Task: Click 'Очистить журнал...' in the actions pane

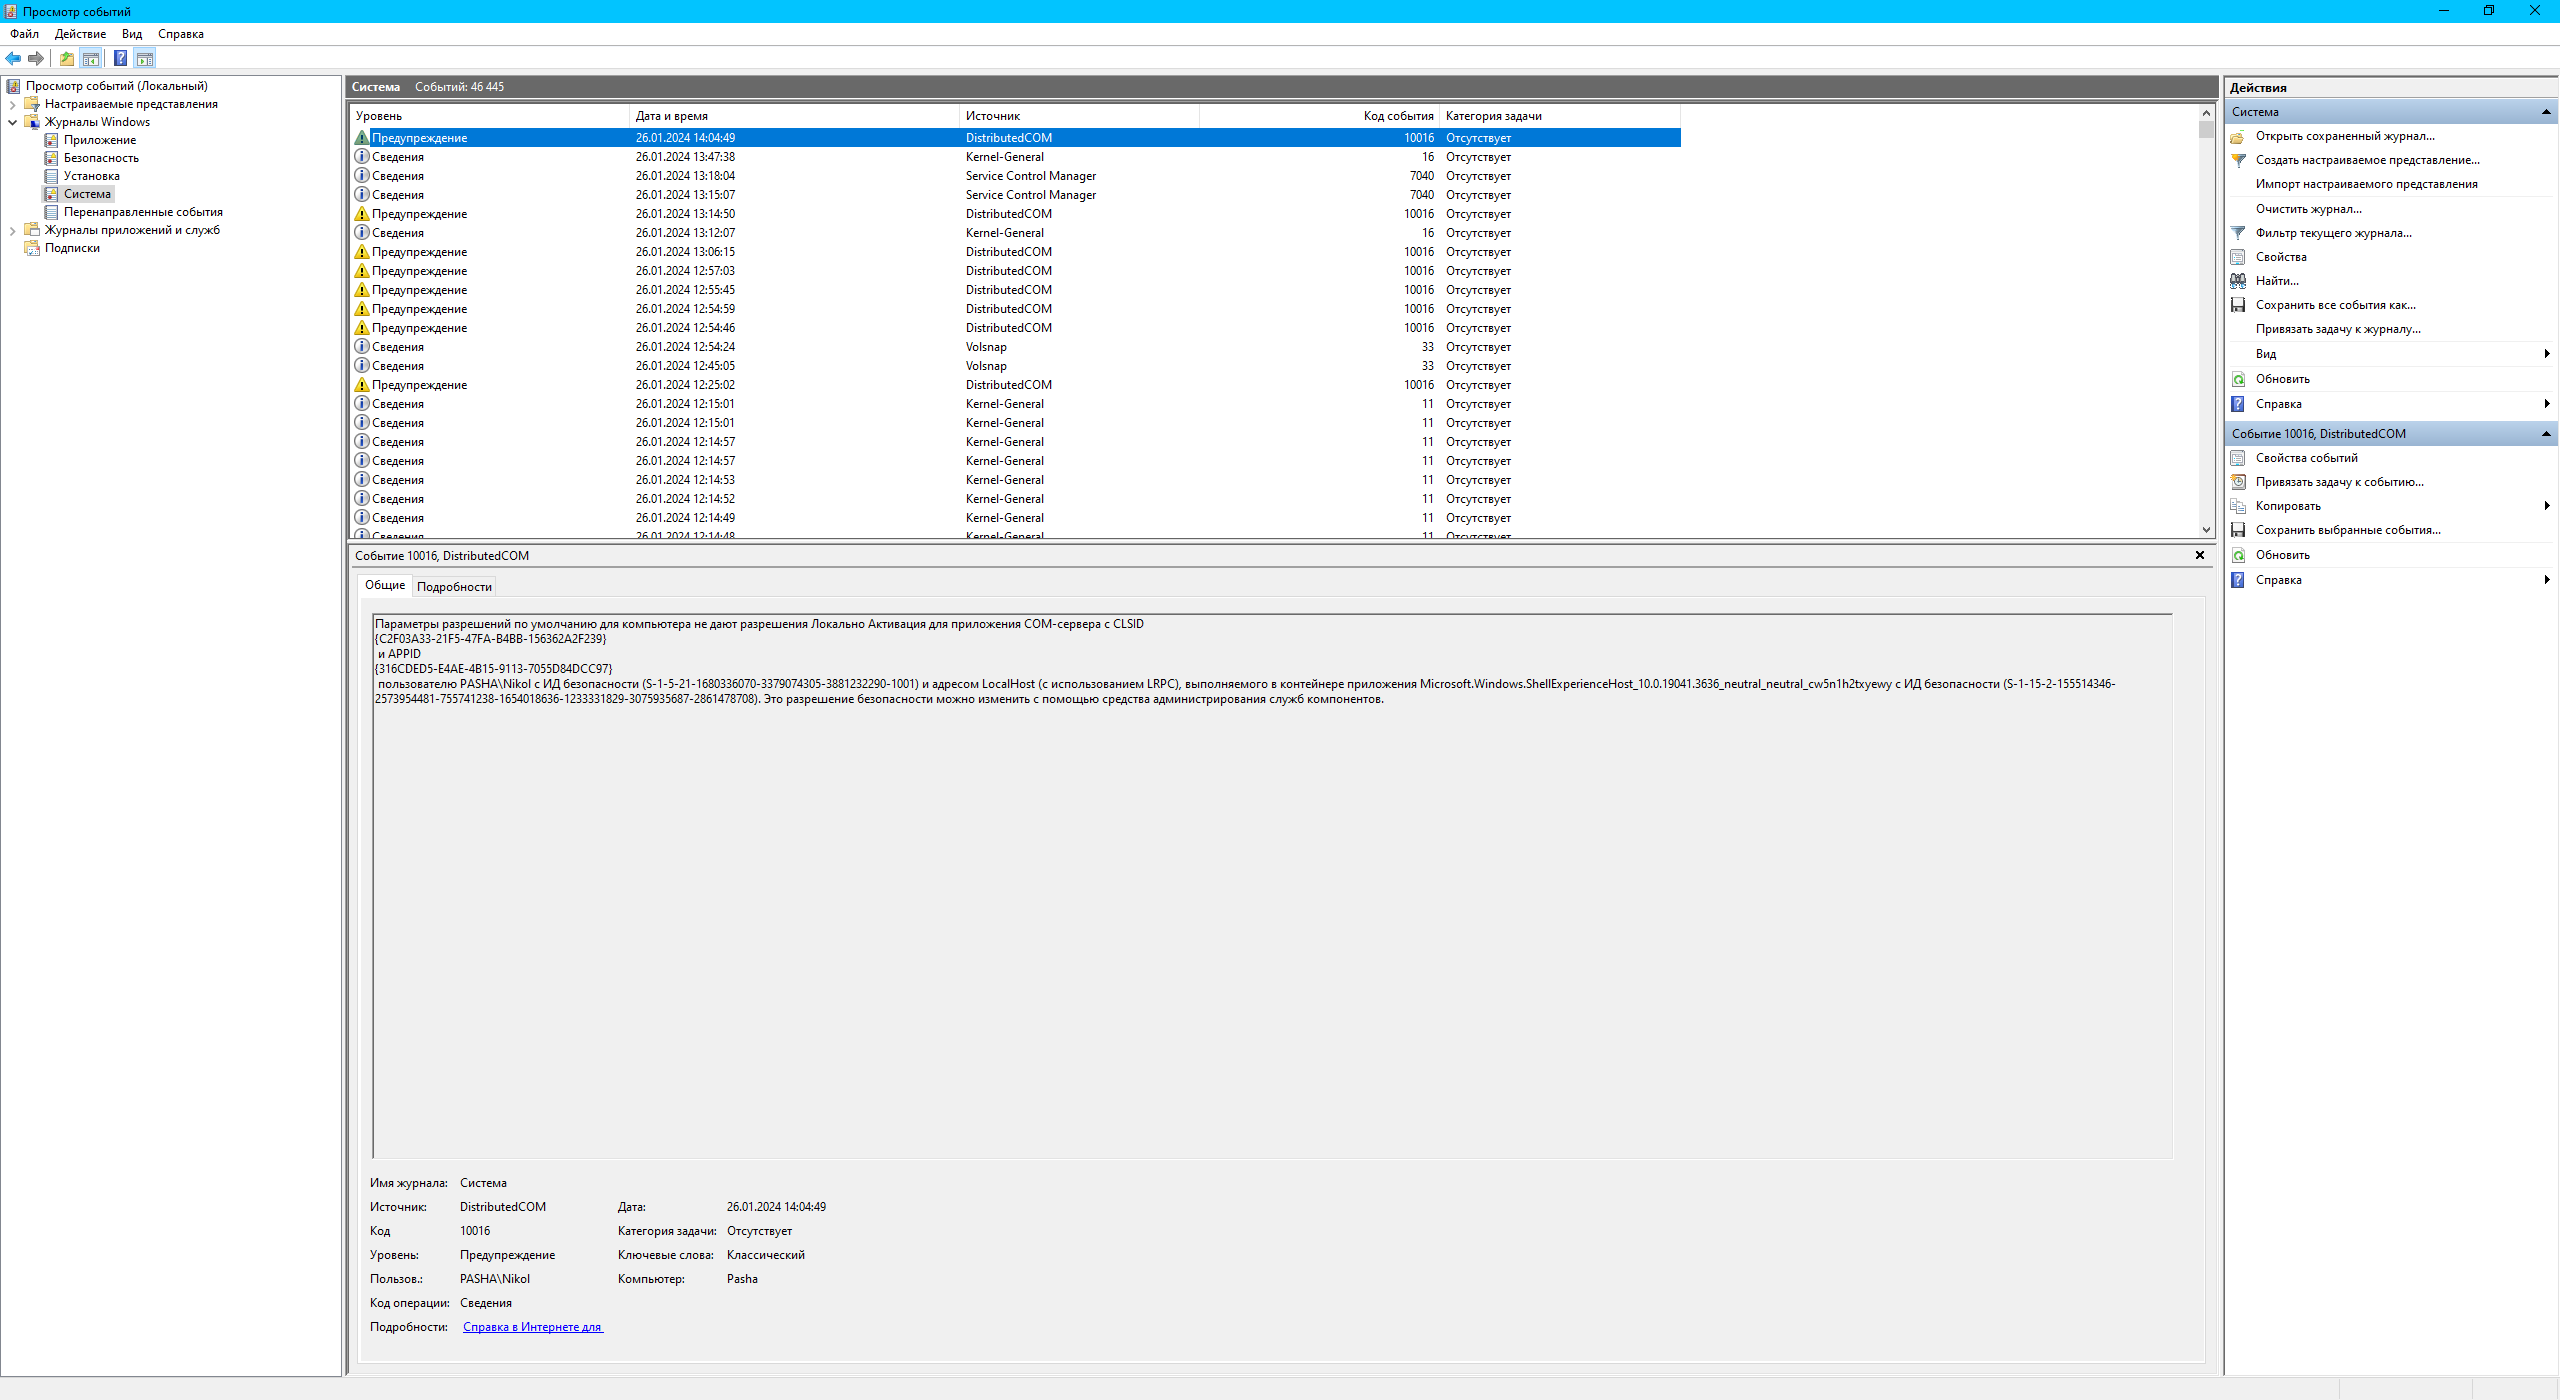Action: (x=2308, y=209)
